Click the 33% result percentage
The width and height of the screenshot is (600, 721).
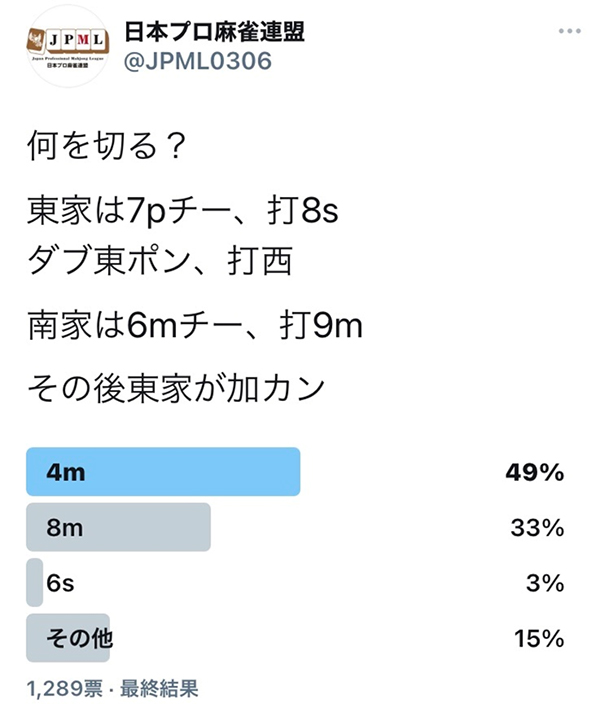537,527
